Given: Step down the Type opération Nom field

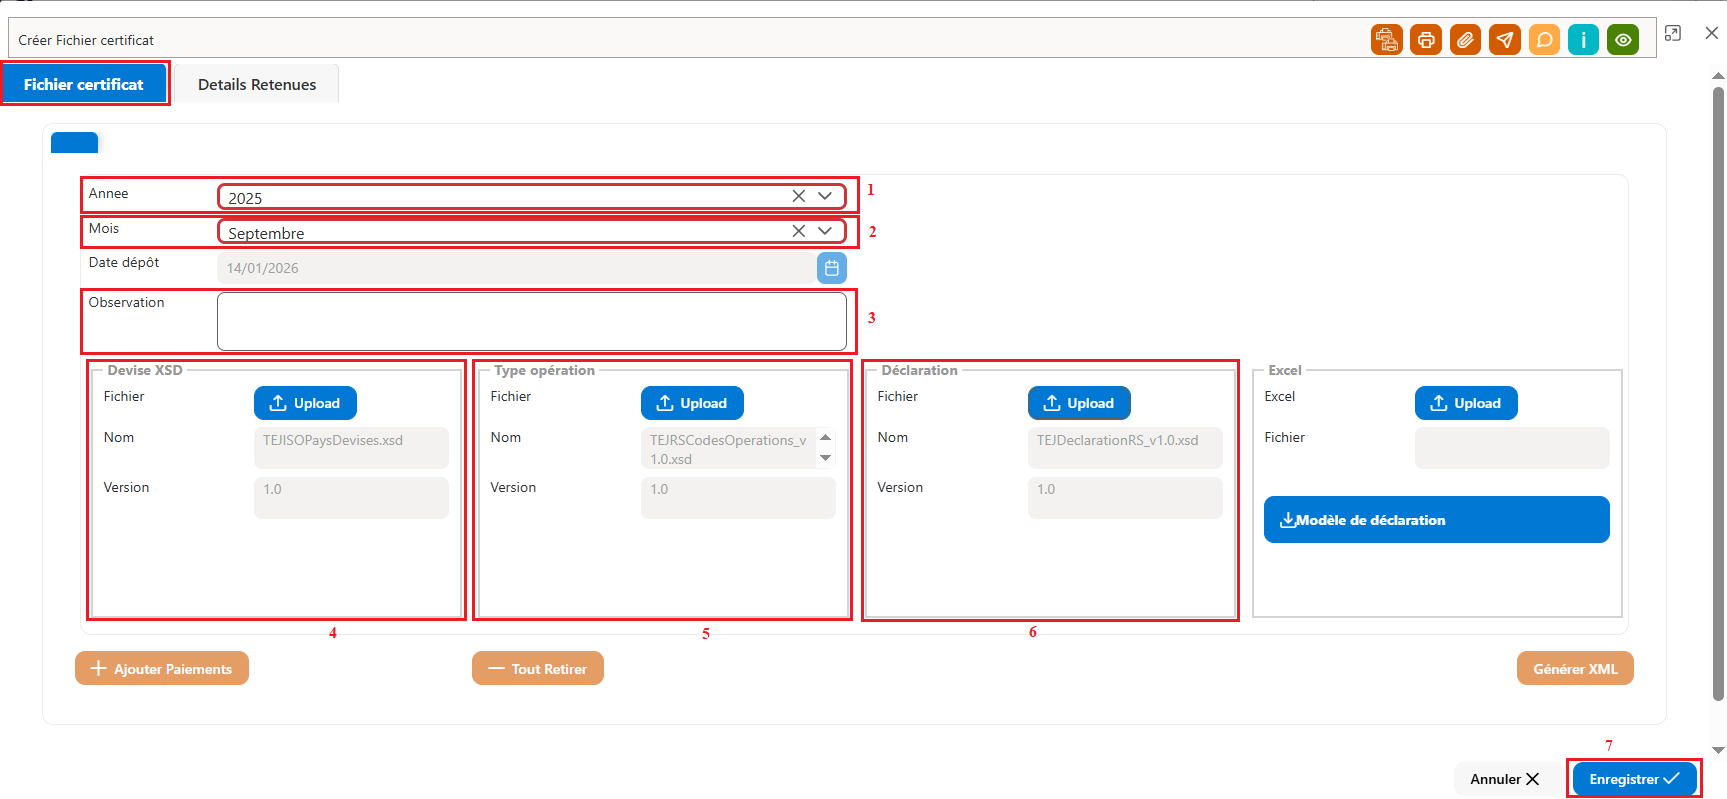Looking at the screenshot, I should click(x=825, y=458).
